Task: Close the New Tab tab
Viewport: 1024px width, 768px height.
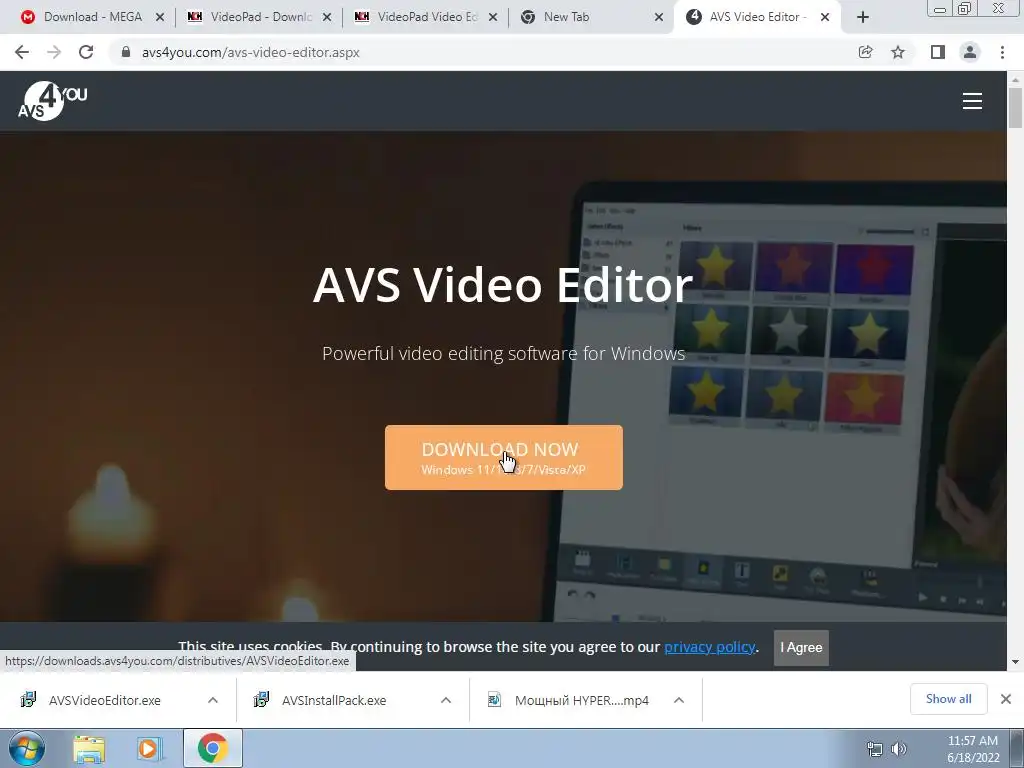Action: click(660, 18)
